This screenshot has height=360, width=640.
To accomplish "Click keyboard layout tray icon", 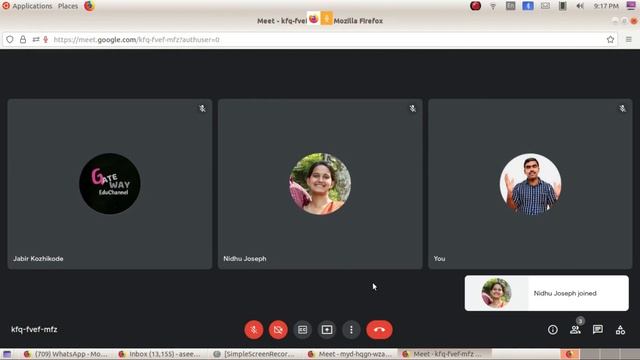I will [x=510, y=6].
